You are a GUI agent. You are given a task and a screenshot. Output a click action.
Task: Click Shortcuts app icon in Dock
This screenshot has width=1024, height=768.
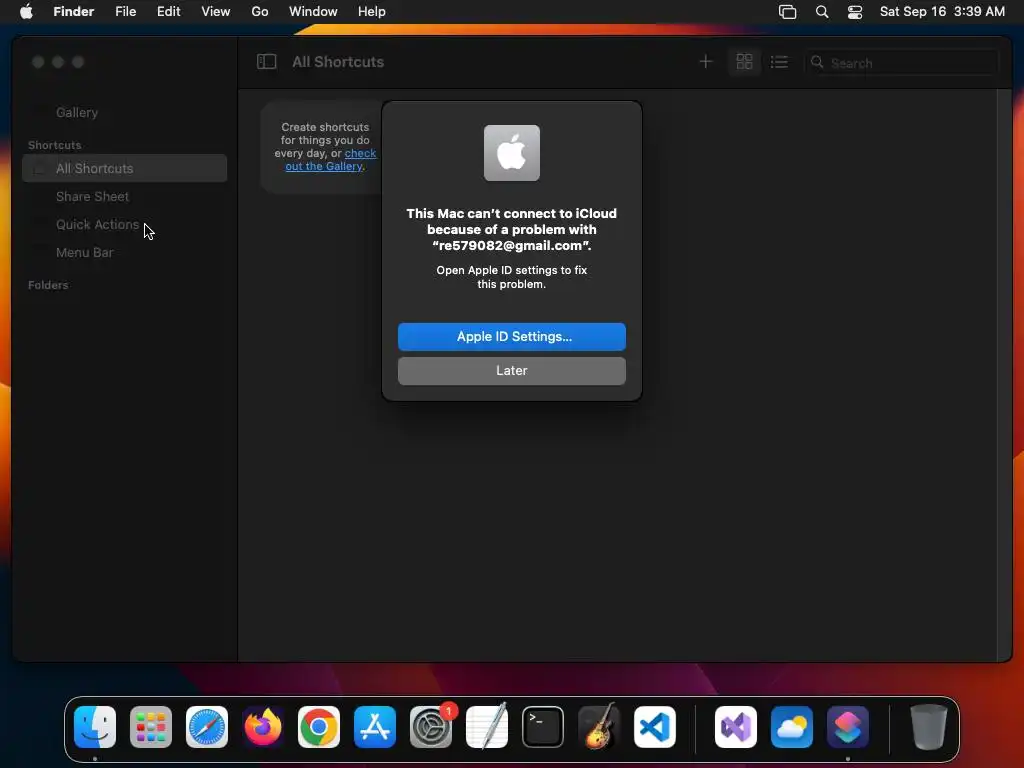[x=848, y=727]
